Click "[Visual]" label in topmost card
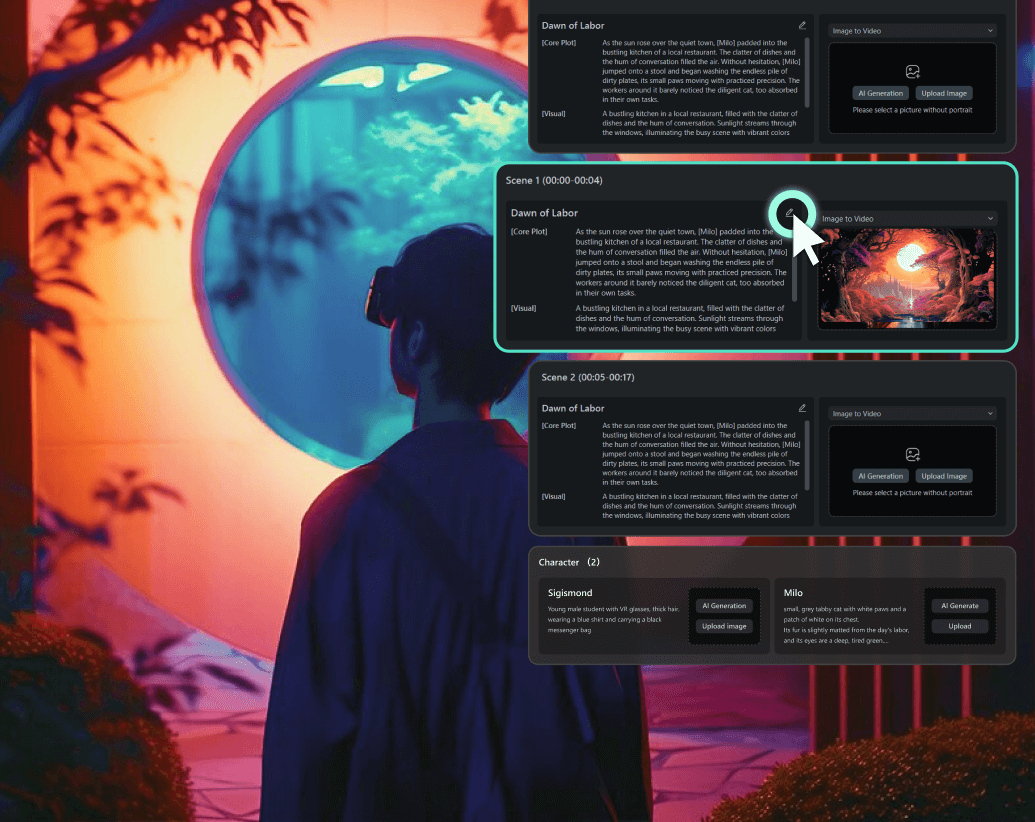The image size is (1035, 822). [x=553, y=114]
